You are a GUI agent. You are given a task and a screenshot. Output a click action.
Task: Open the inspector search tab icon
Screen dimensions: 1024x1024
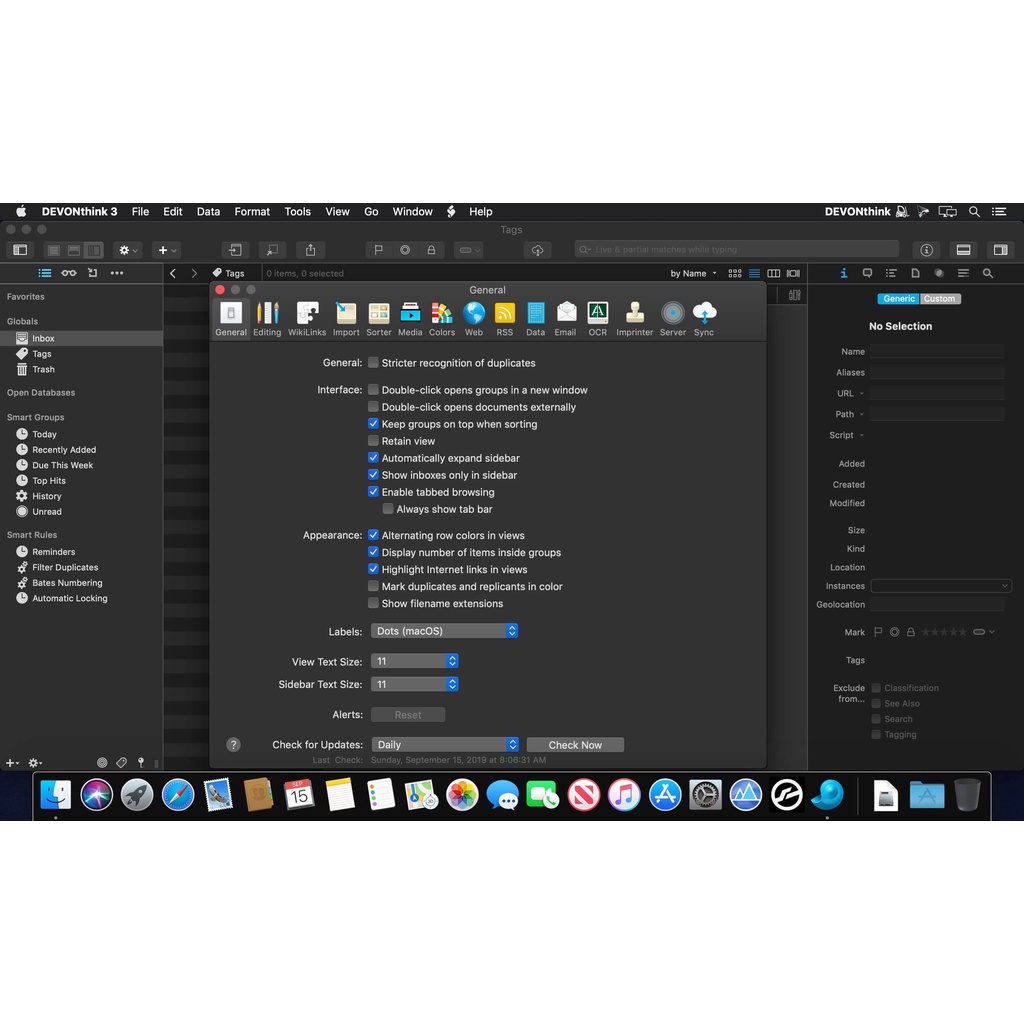(988, 273)
